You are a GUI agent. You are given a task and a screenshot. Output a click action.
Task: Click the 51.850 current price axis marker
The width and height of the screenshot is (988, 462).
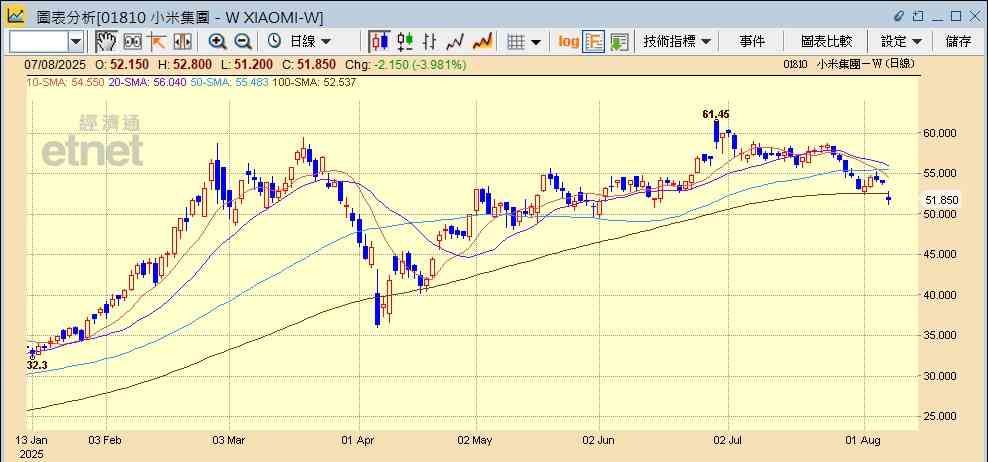[x=941, y=200]
